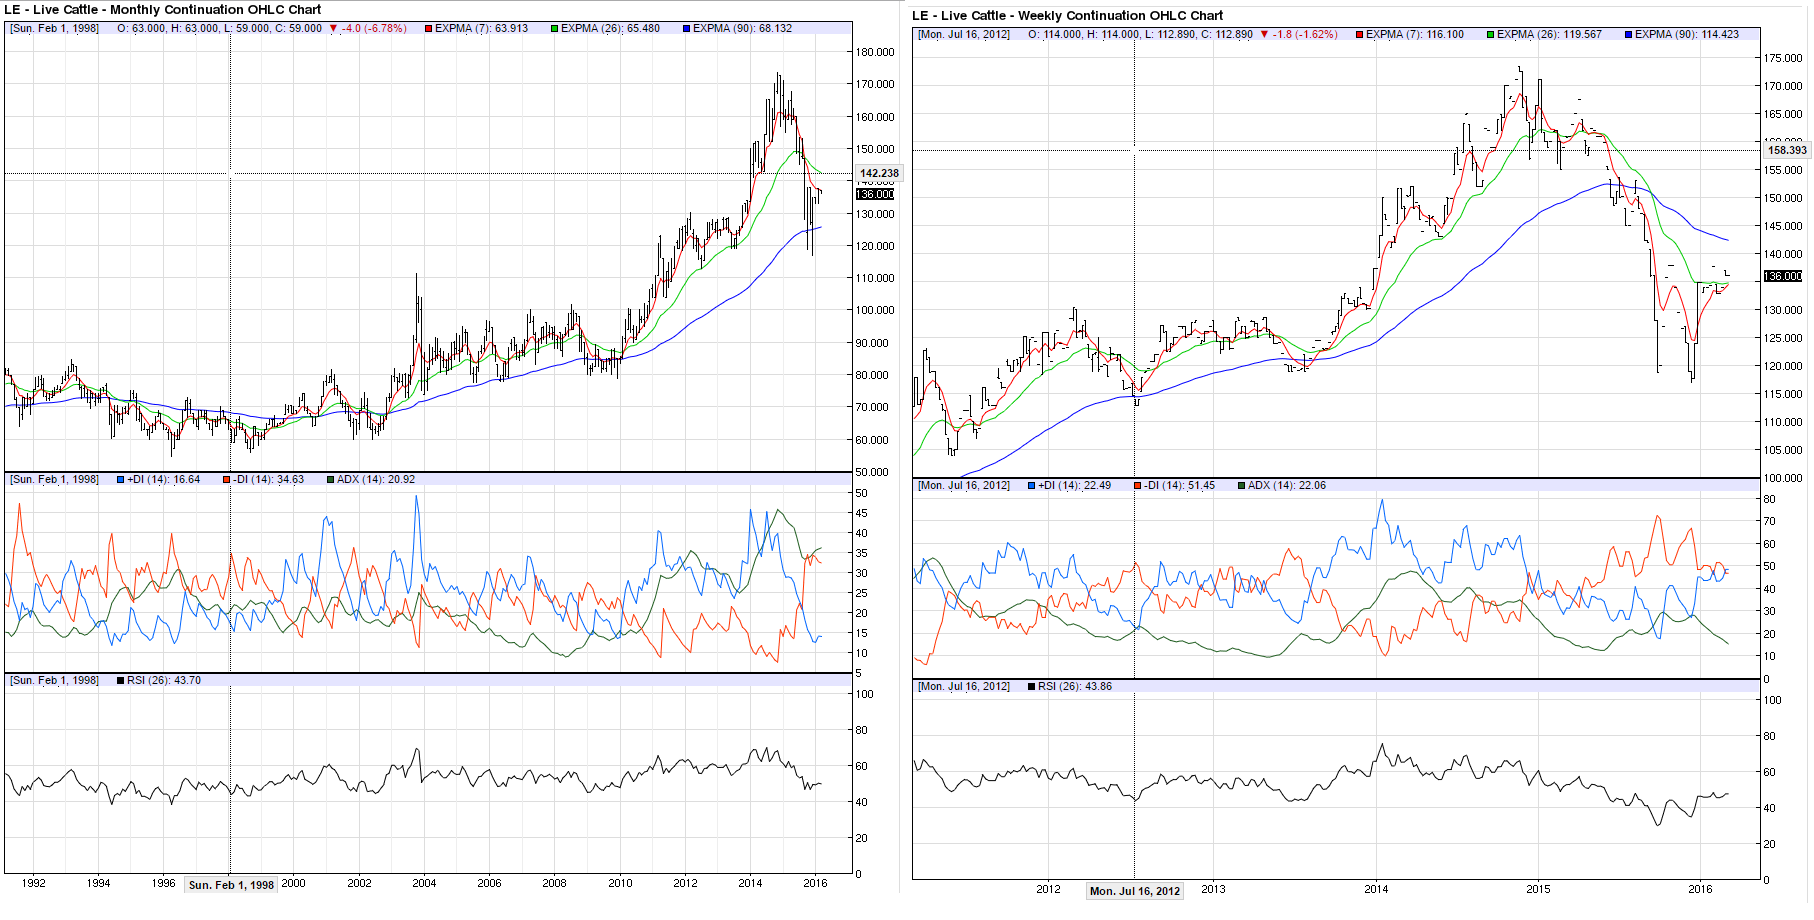Click '[Mon. Jul 16, 2012]' in weekly DI panel
The height and width of the screenshot is (920, 1814).
pos(964,486)
